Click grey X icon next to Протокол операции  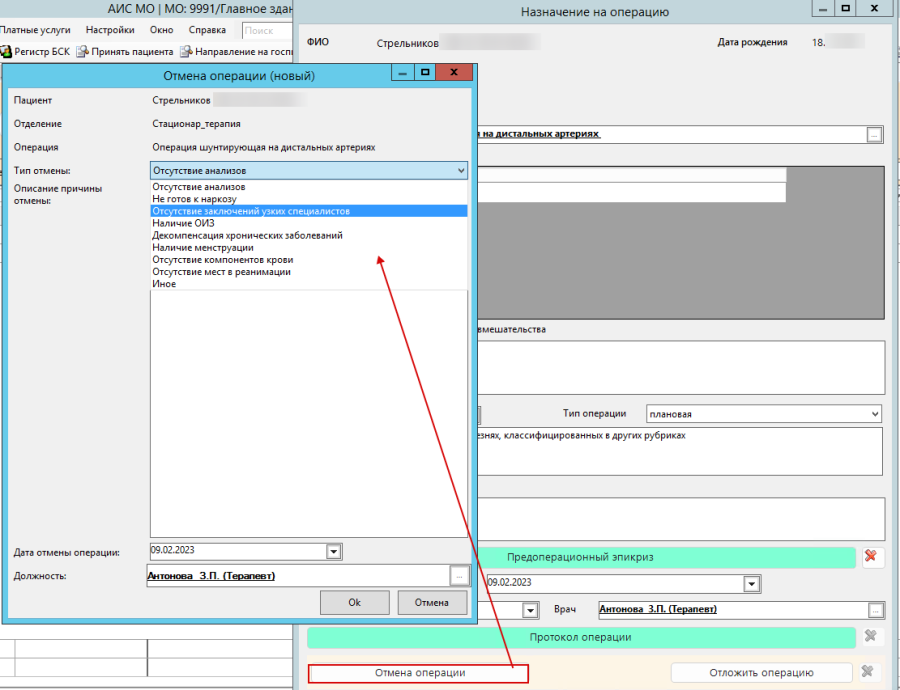point(871,636)
